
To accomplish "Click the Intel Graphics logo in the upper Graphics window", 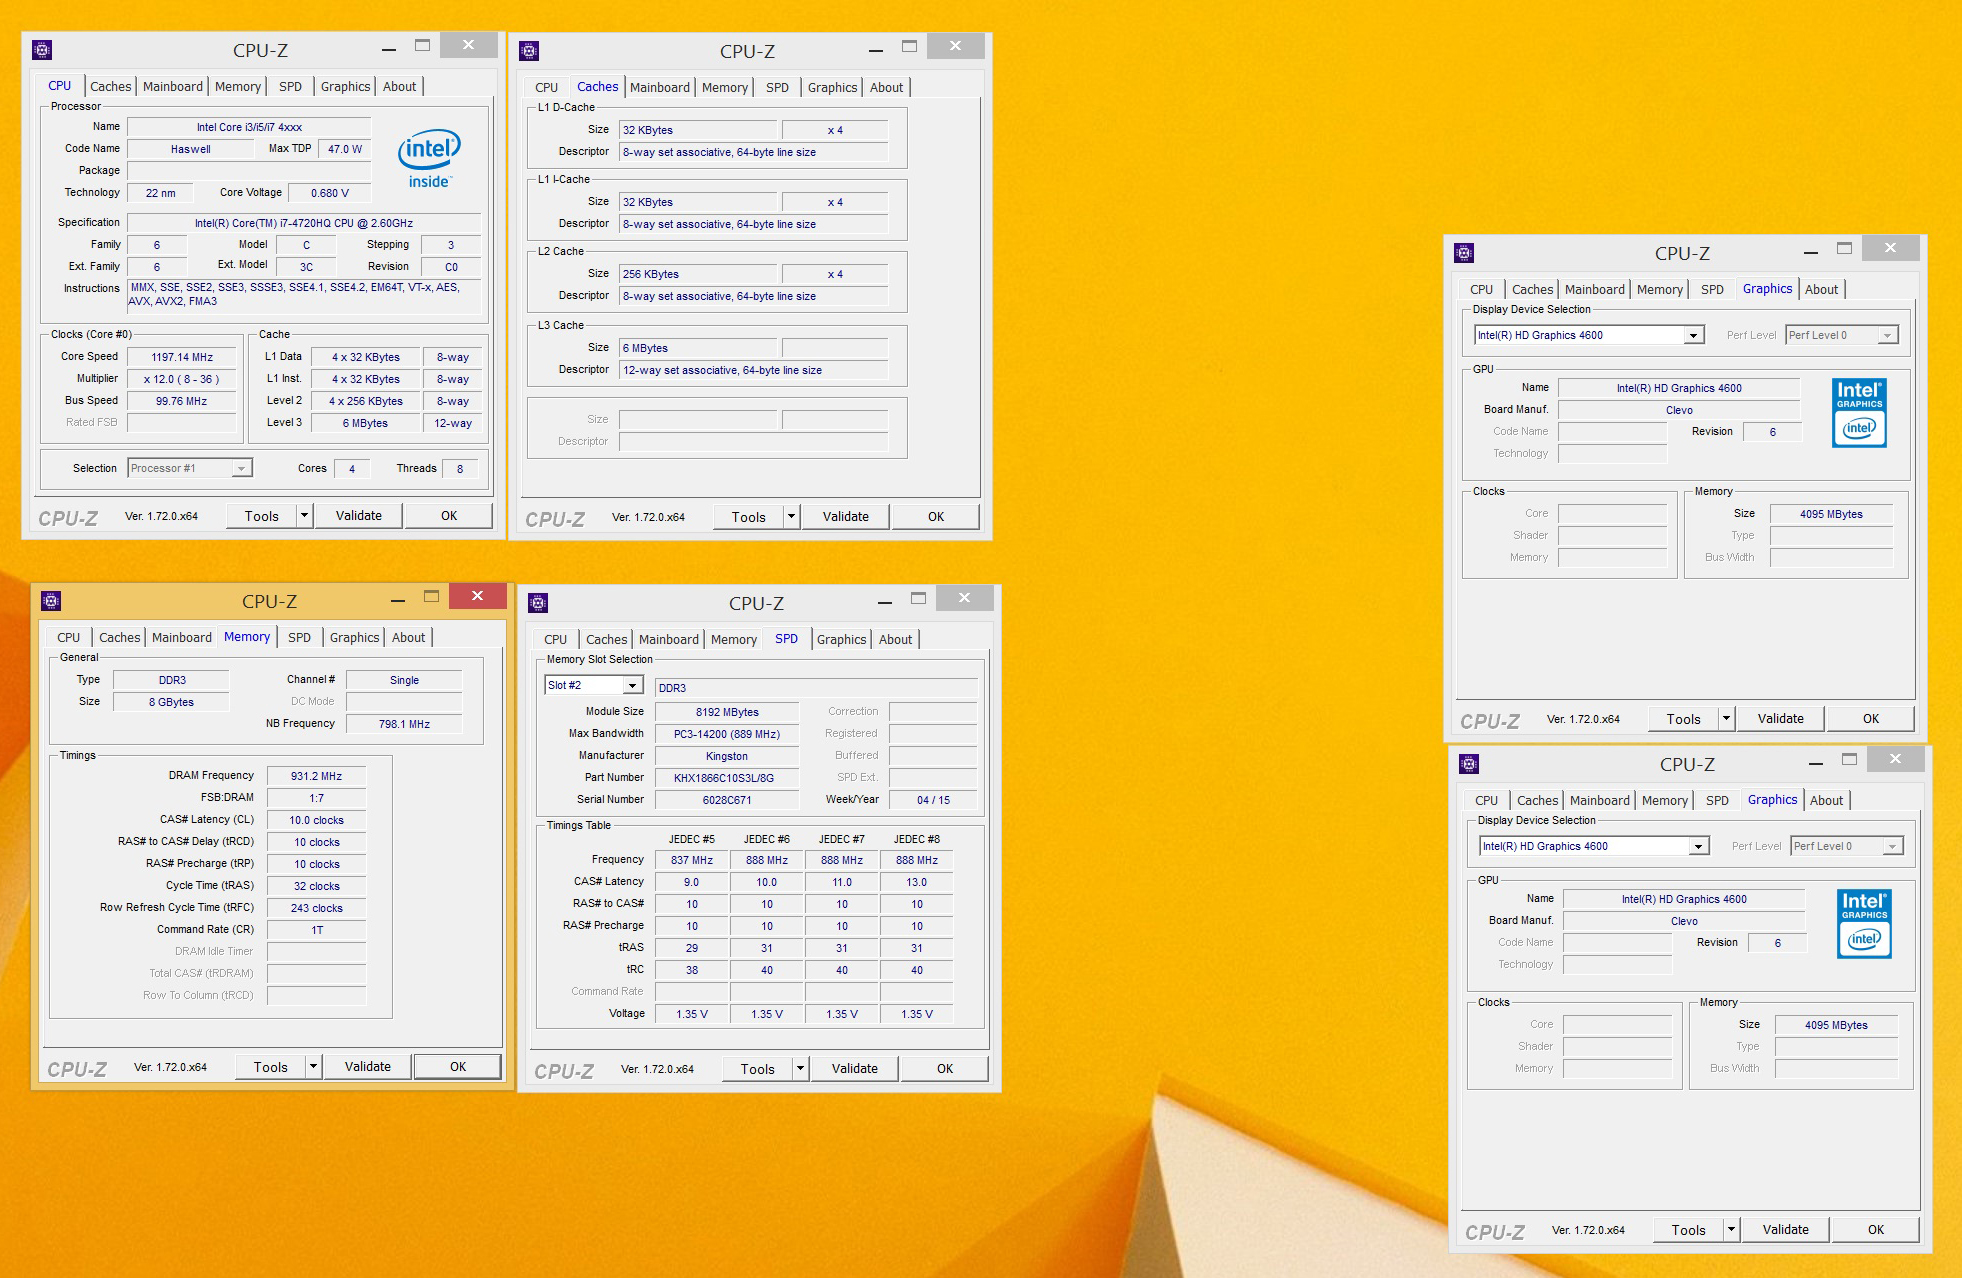I will [x=1859, y=413].
